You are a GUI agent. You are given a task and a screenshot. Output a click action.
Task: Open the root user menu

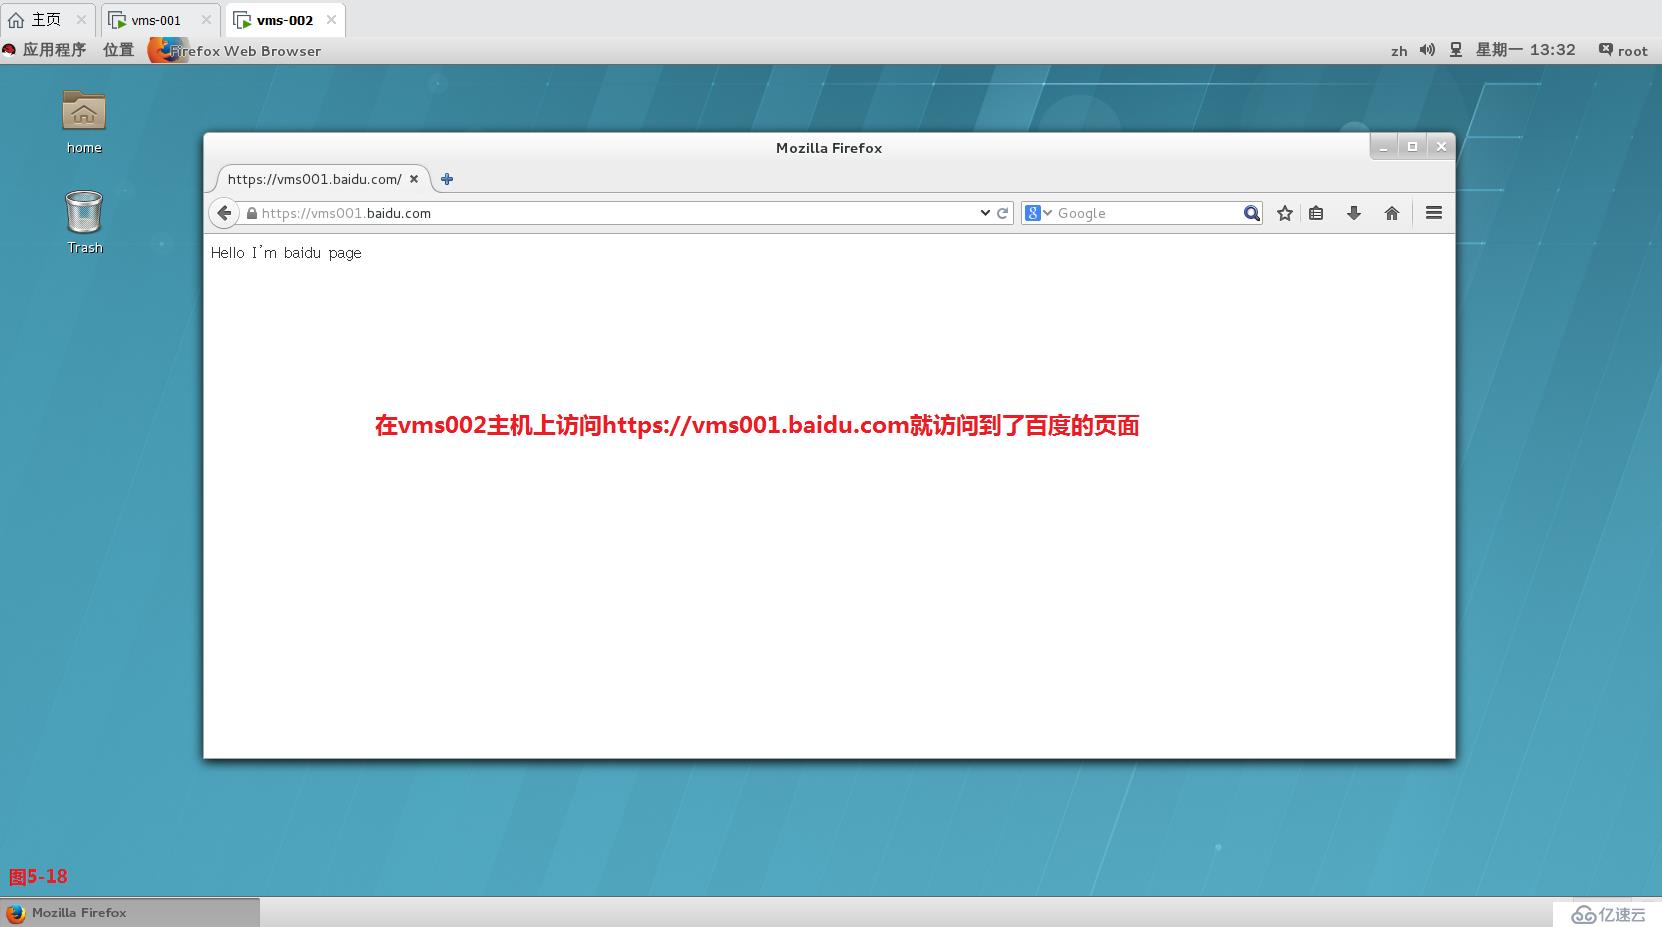point(1623,50)
